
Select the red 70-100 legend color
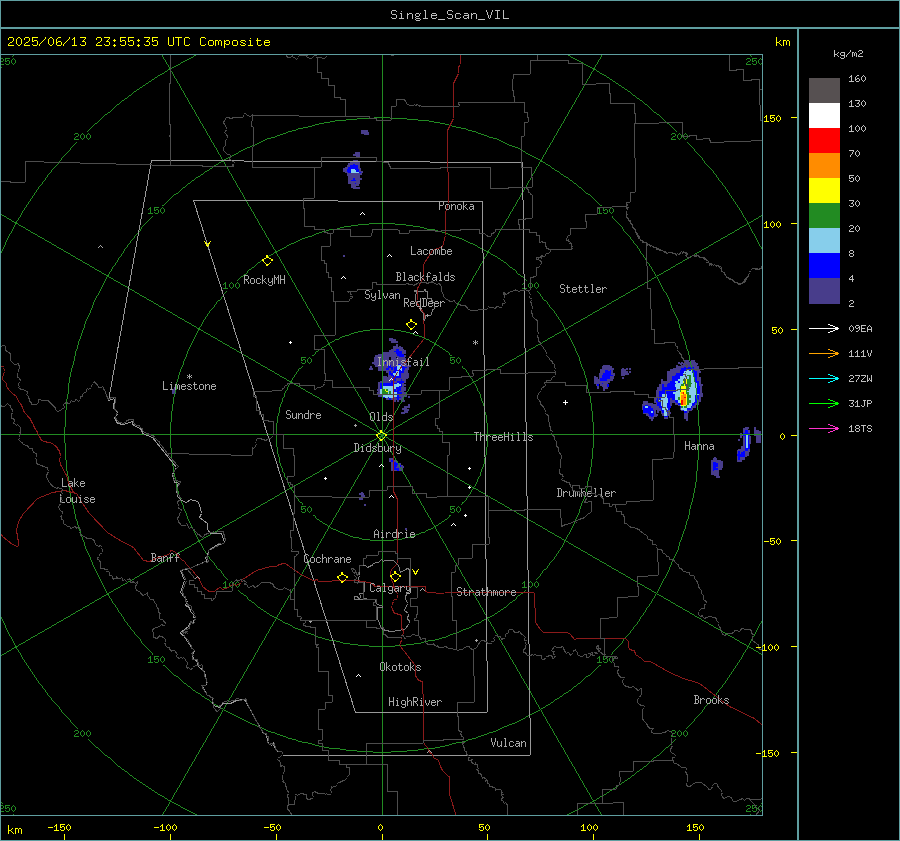[824, 141]
